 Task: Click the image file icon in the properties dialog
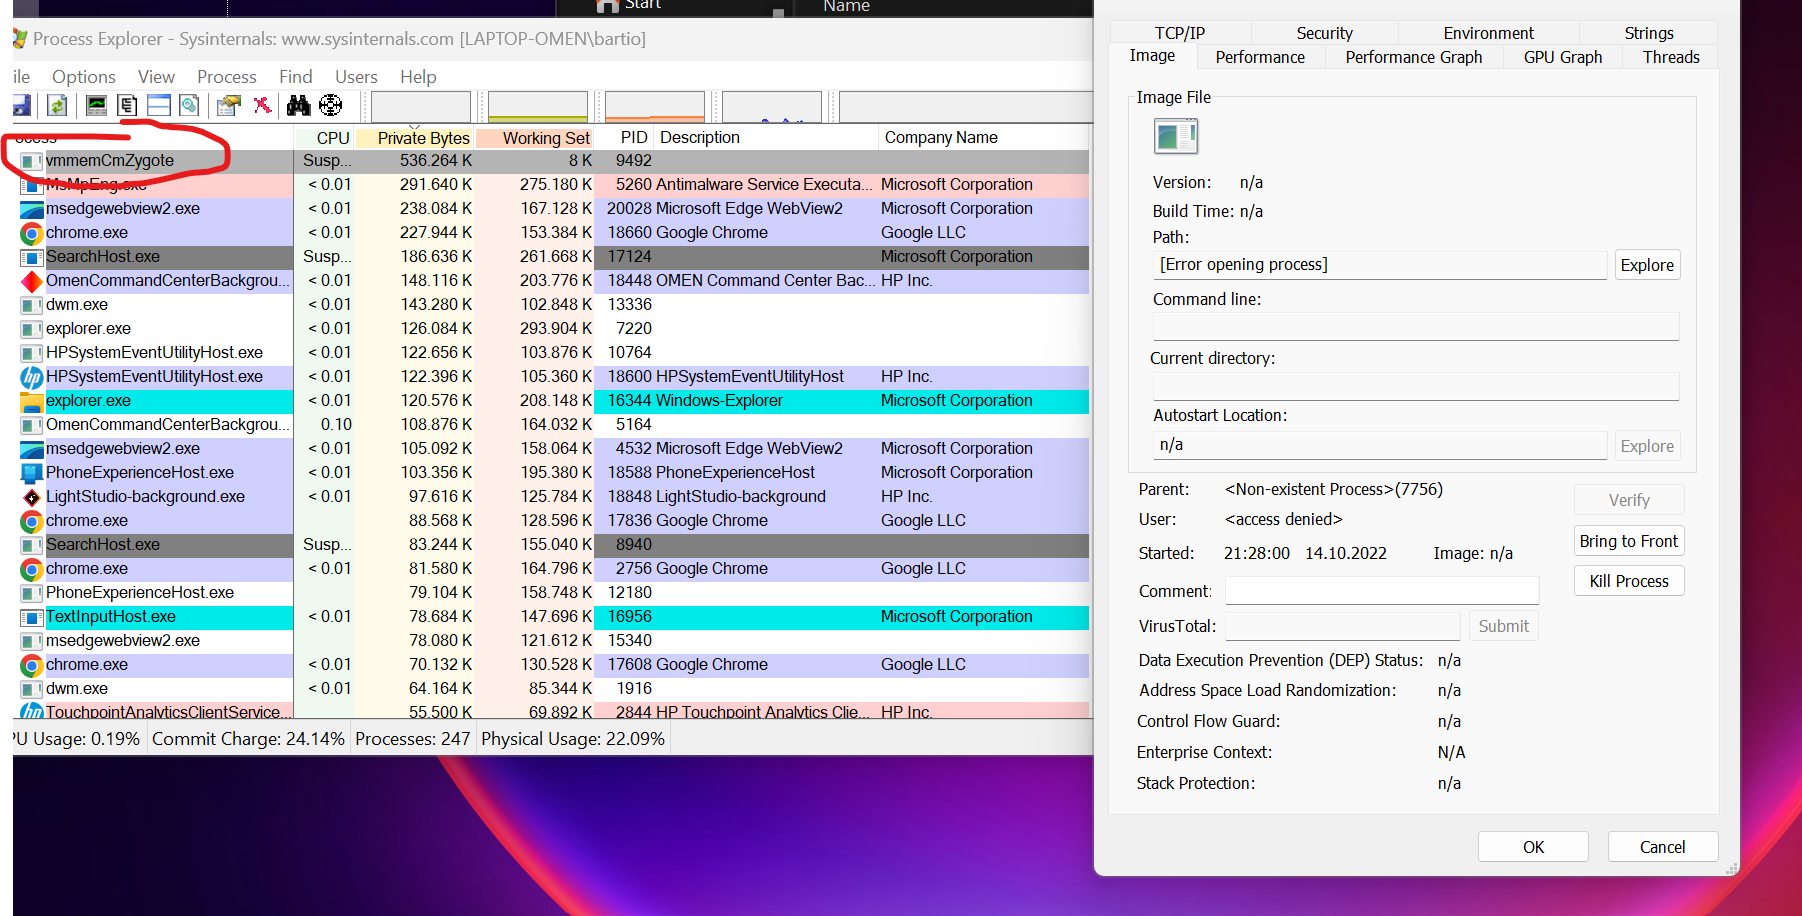[1175, 136]
